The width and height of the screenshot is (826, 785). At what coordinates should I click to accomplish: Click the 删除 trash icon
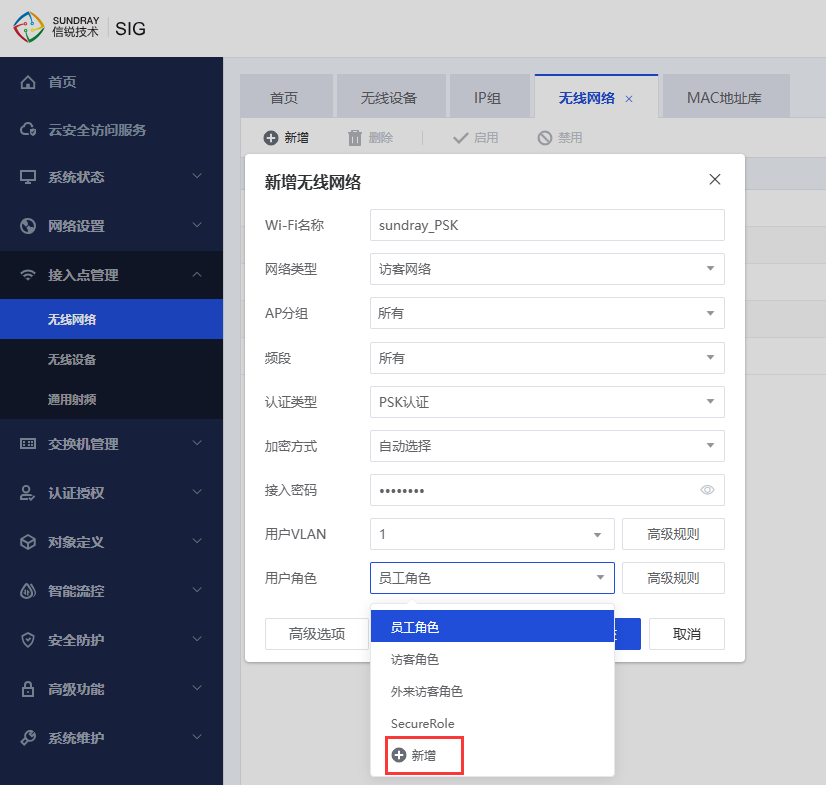[x=355, y=138]
